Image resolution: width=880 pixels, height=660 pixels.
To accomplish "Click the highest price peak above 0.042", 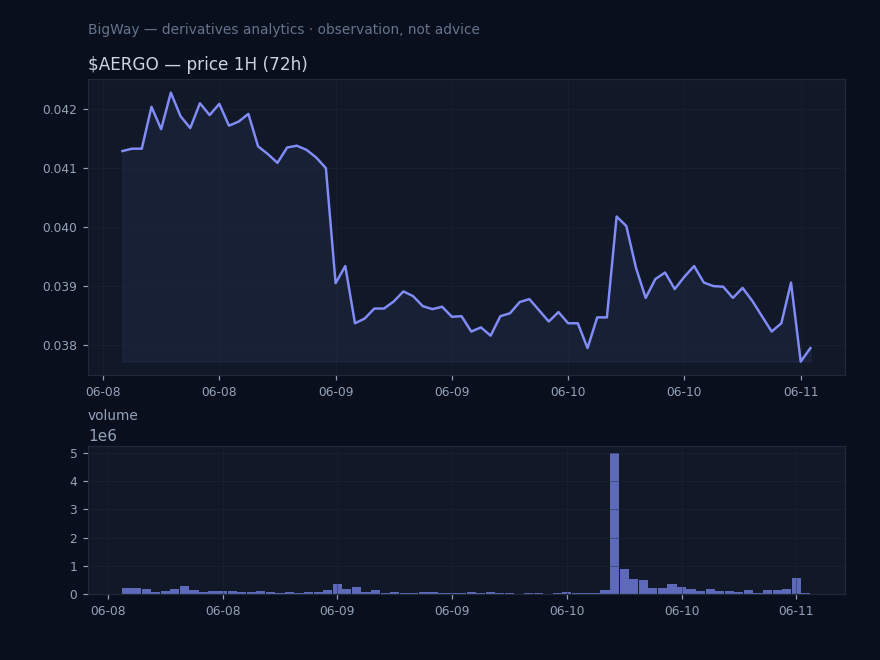I will coord(171,93).
